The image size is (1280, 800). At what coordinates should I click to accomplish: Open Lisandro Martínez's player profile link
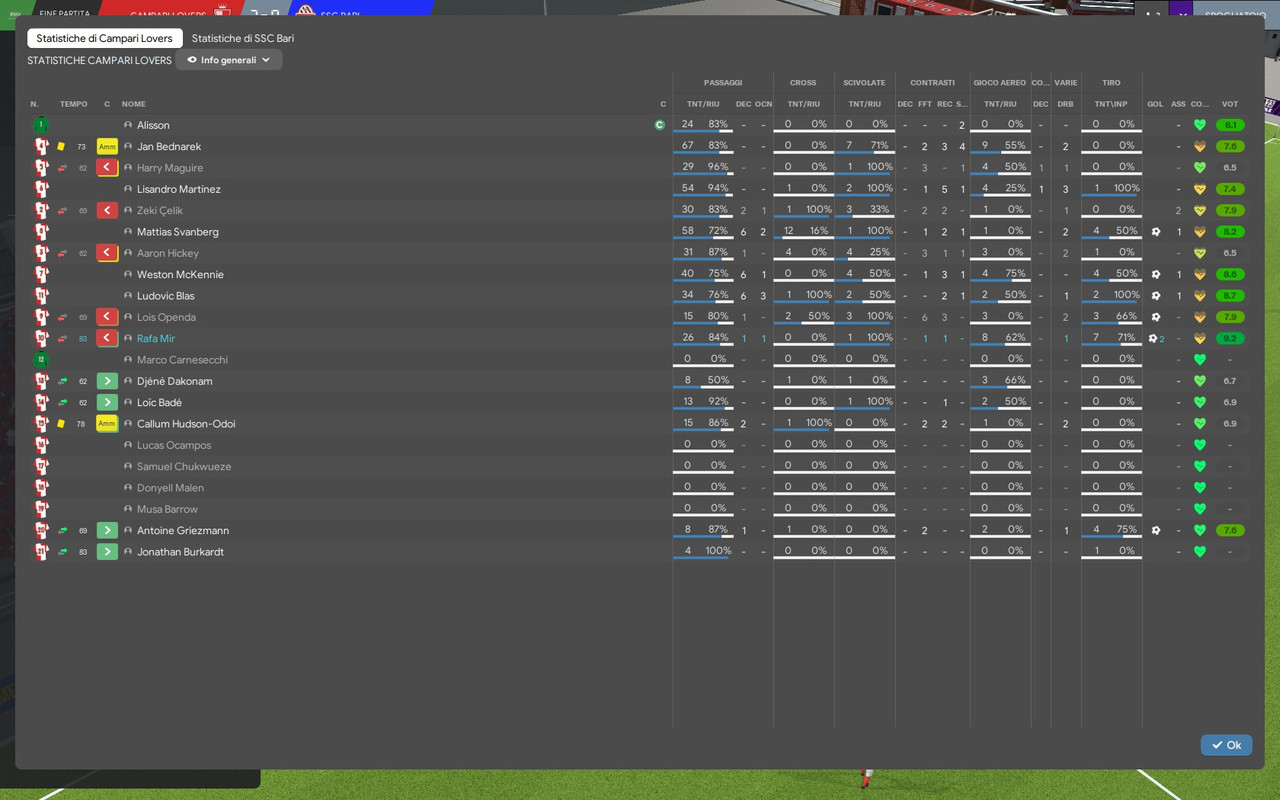pyautogui.click(x=179, y=189)
